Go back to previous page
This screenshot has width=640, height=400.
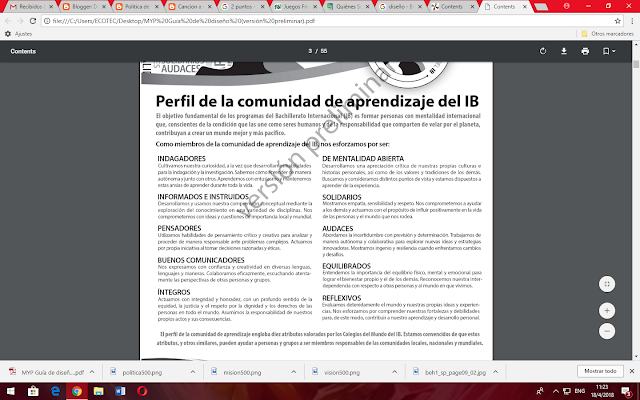(8, 21)
